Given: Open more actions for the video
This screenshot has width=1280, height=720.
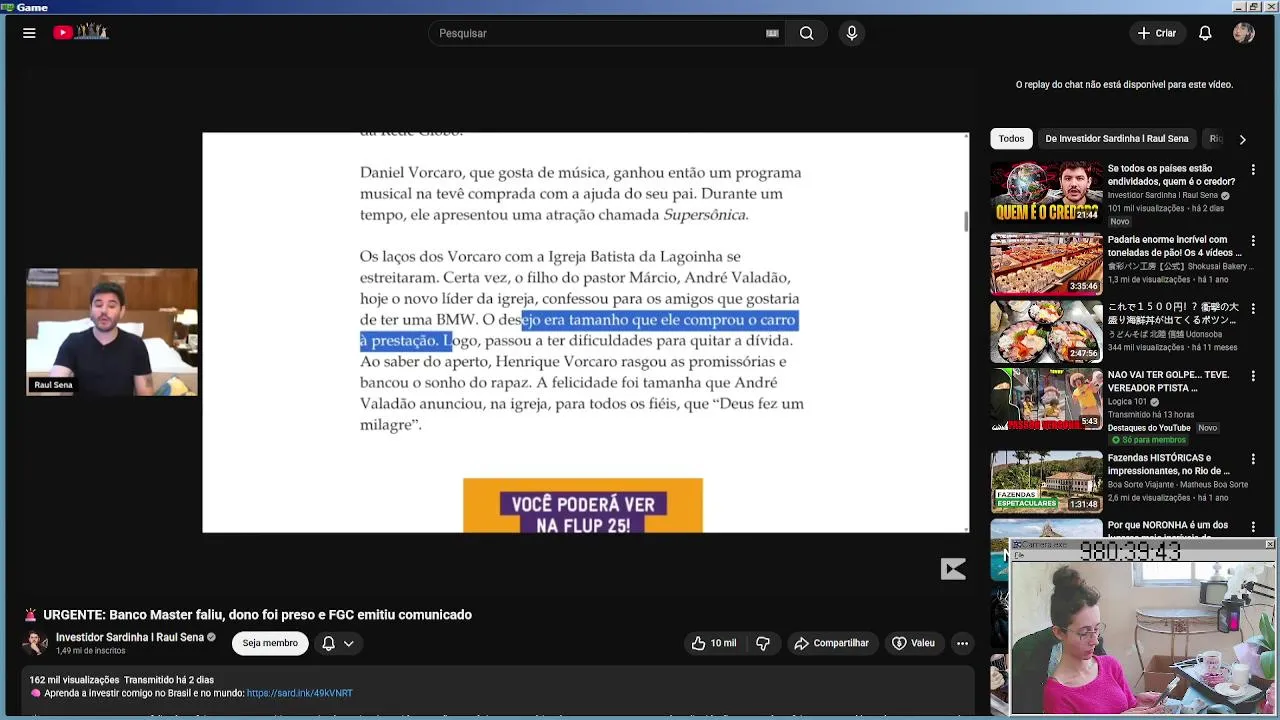Looking at the screenshot, I should 962,643.
